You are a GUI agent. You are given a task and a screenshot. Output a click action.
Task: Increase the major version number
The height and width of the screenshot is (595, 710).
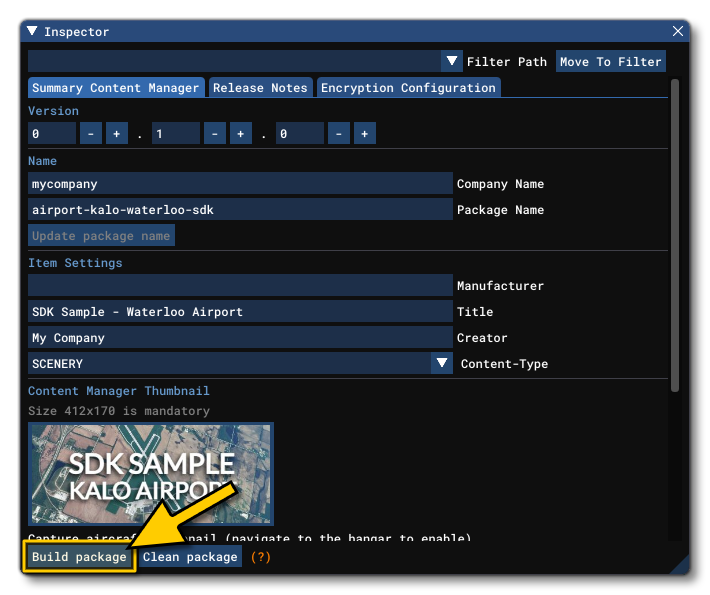pyautogui.click(x=117, y=134)
